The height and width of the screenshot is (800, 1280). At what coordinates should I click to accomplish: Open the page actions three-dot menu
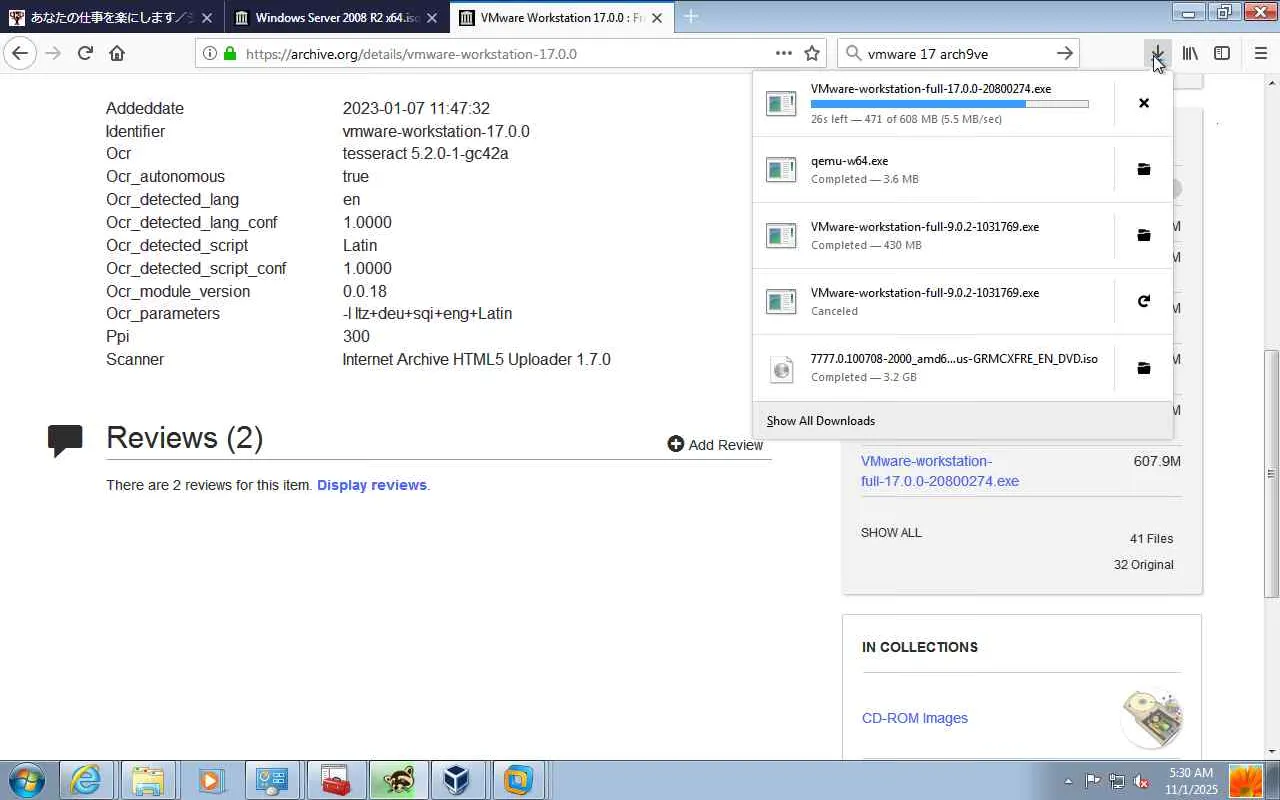pyautogui.click(x=784, y=54)
